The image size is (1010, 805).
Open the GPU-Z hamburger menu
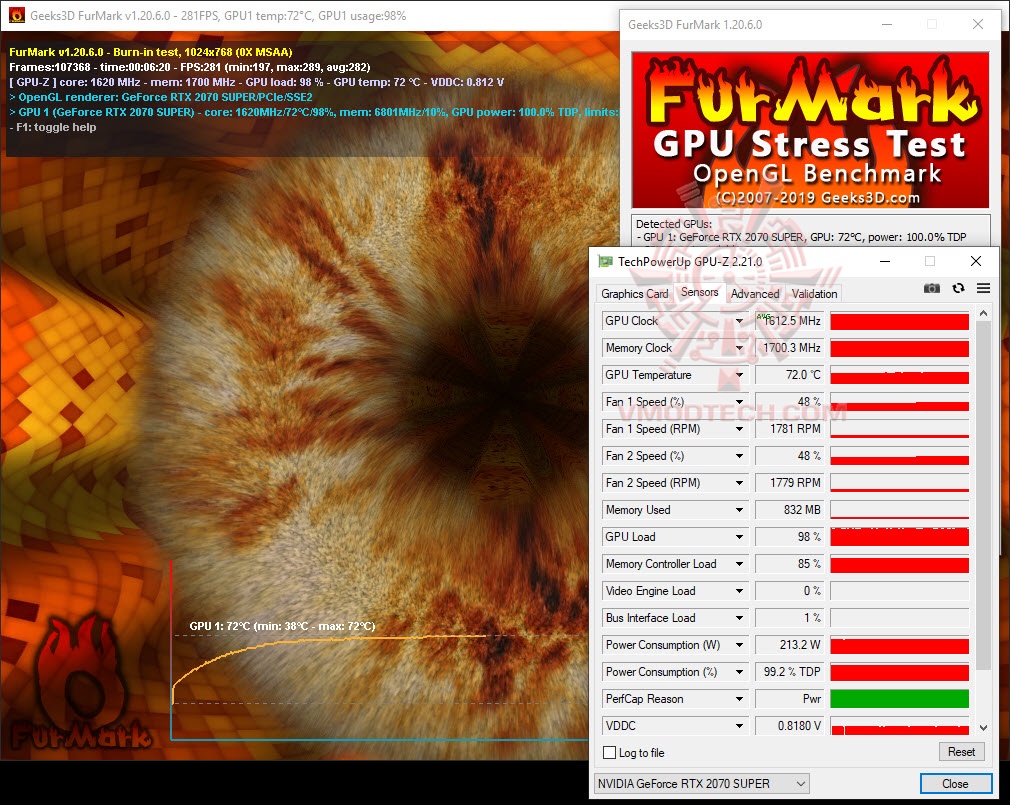[x=983, y=288]
